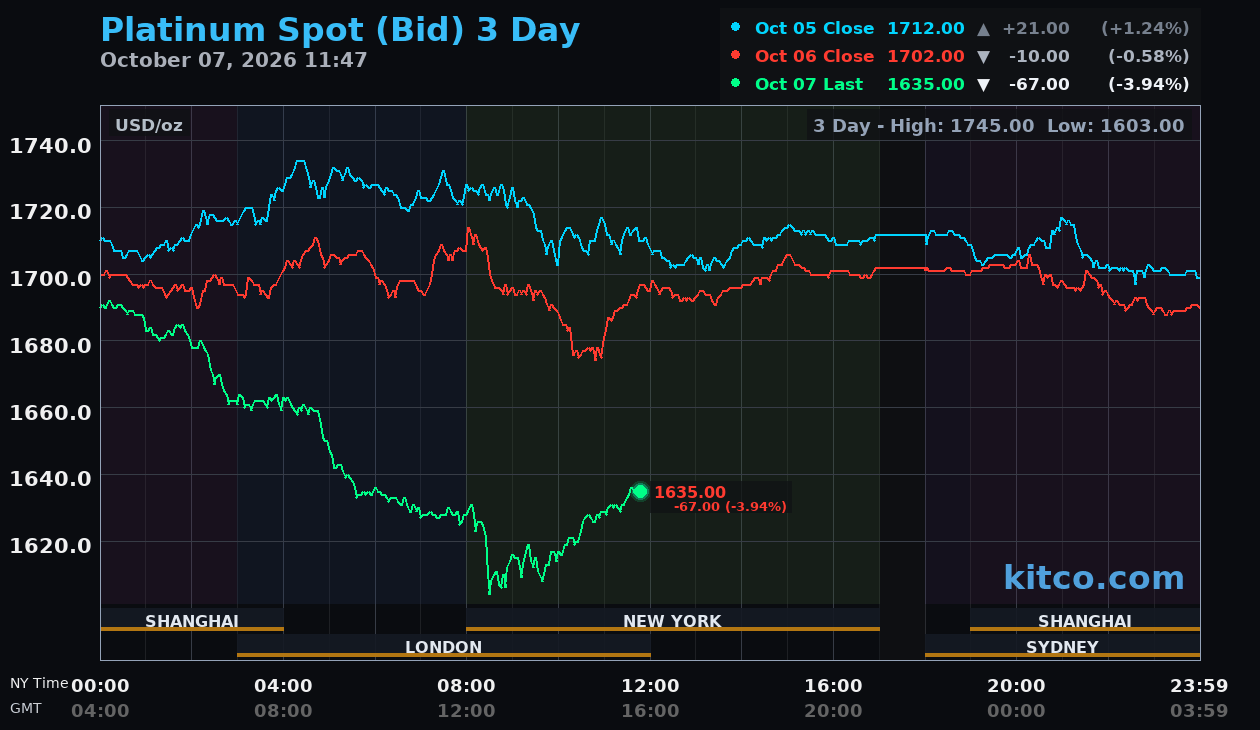Click the 1640.0 y-axis label

pyautogui.click(x=51, y=478)
